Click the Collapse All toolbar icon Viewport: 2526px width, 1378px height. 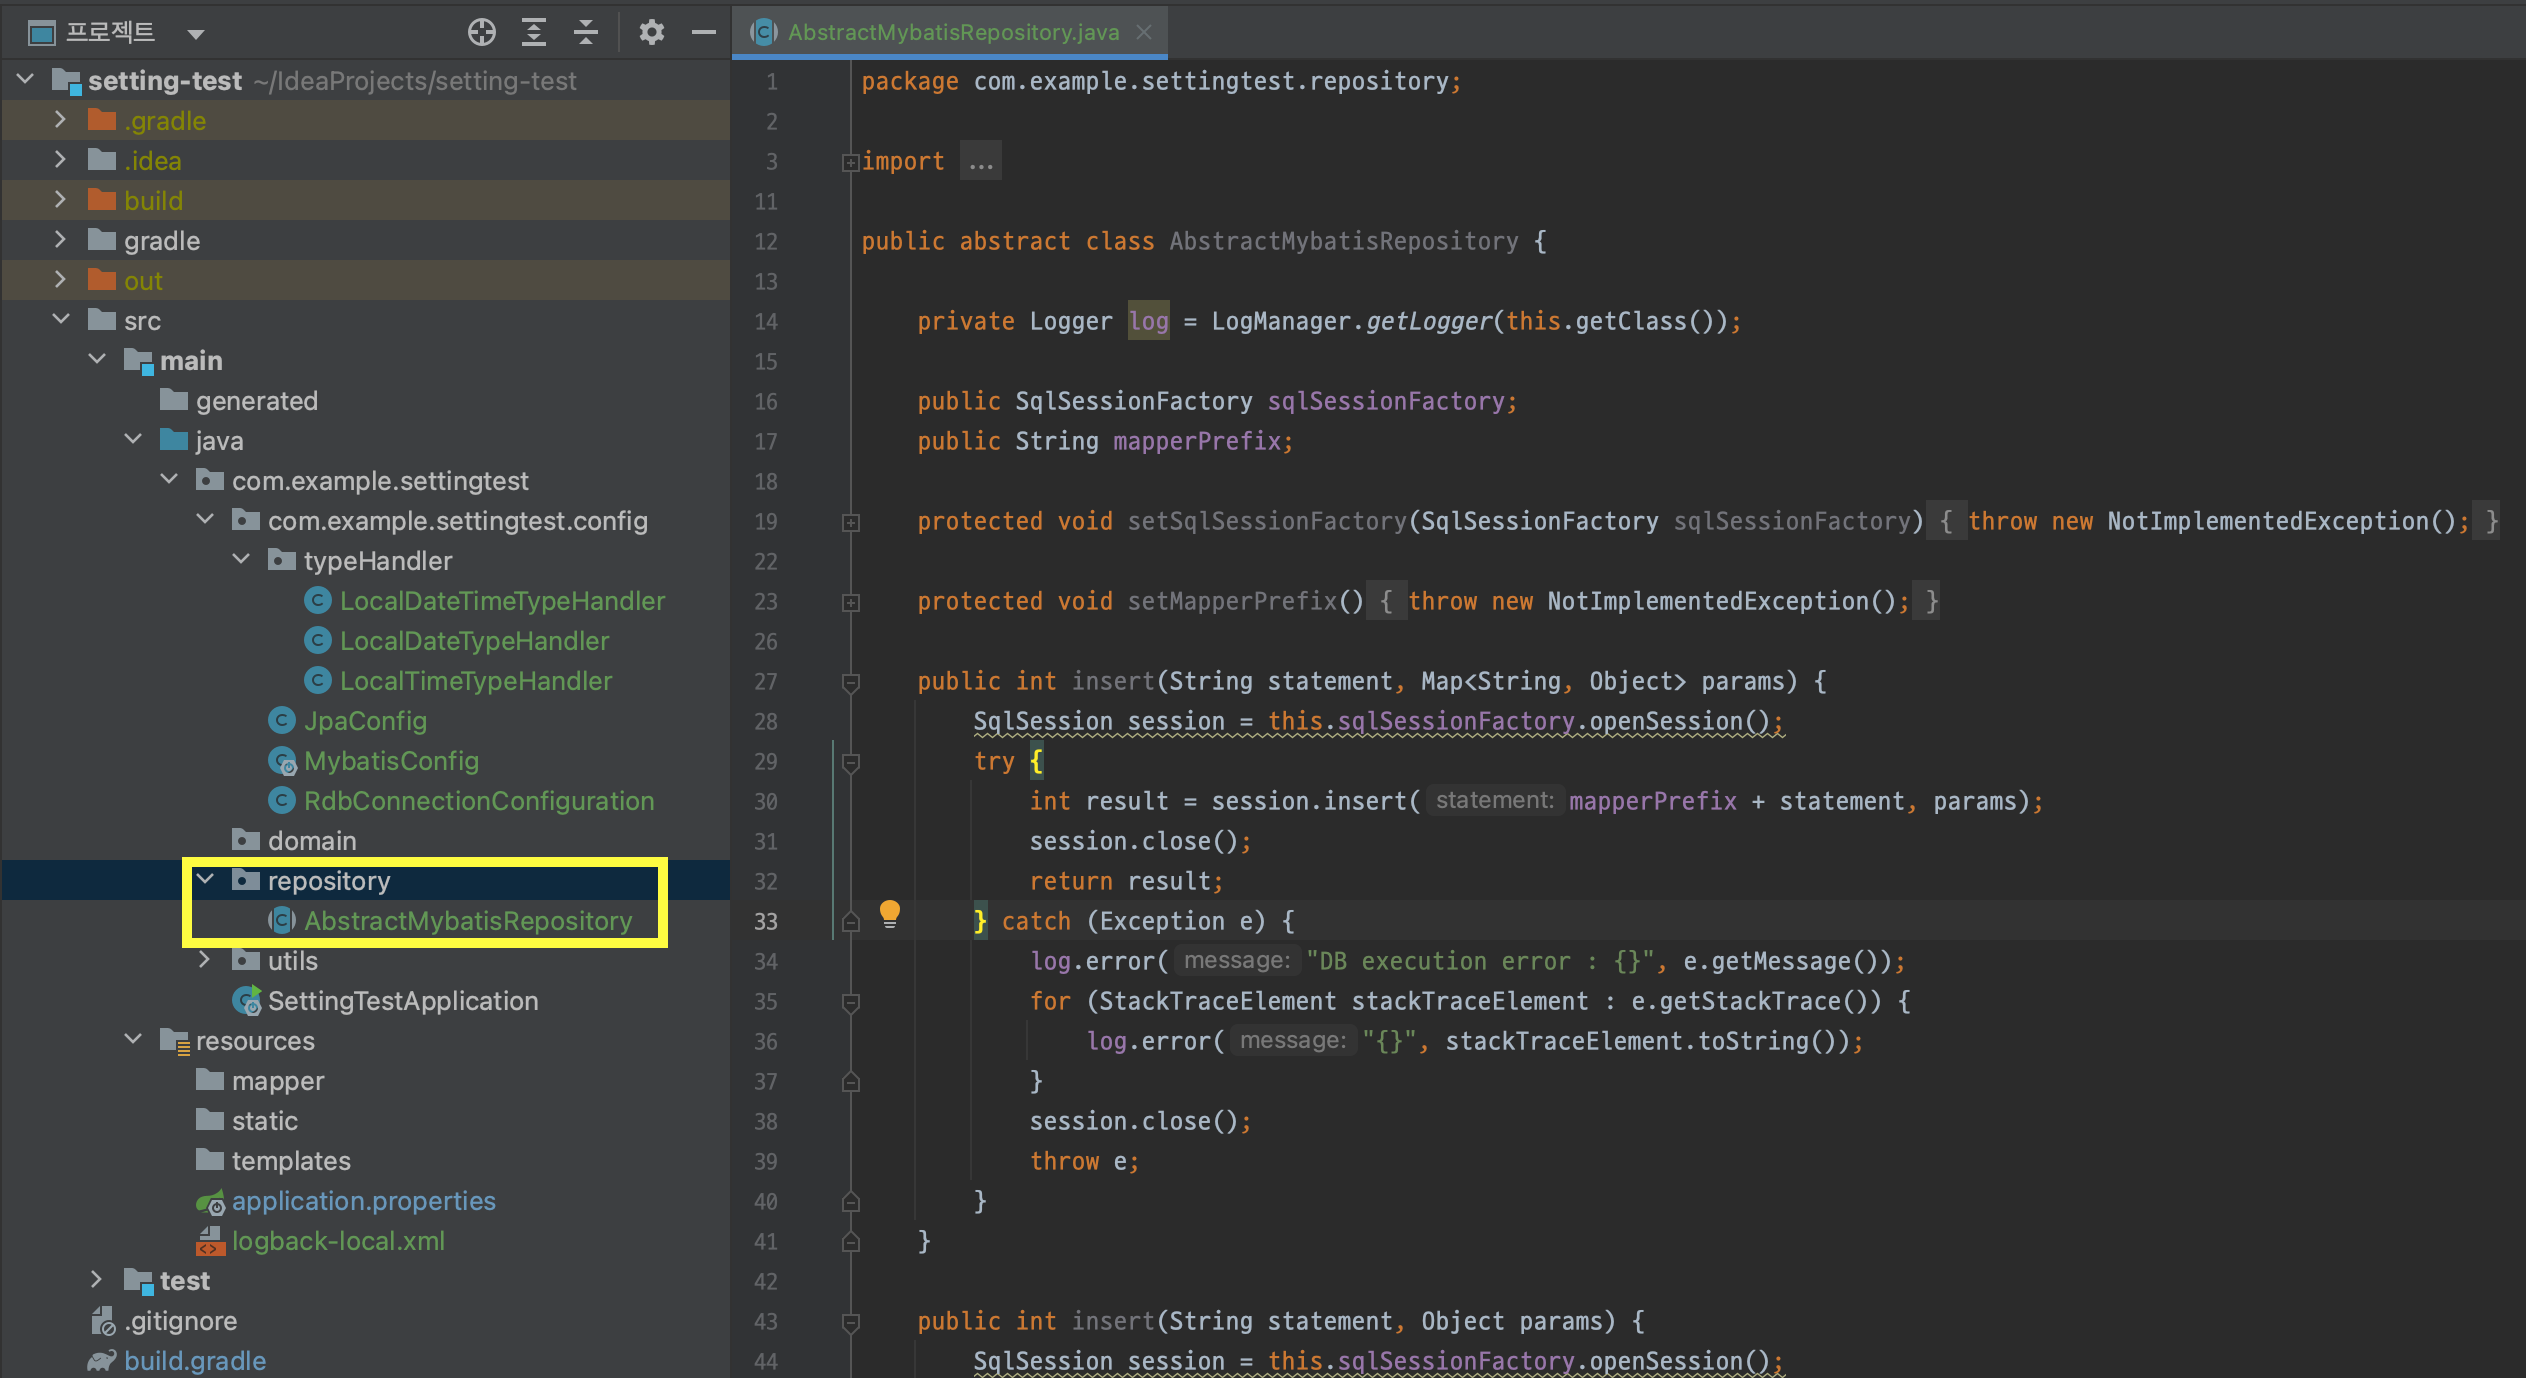(586, 33)
